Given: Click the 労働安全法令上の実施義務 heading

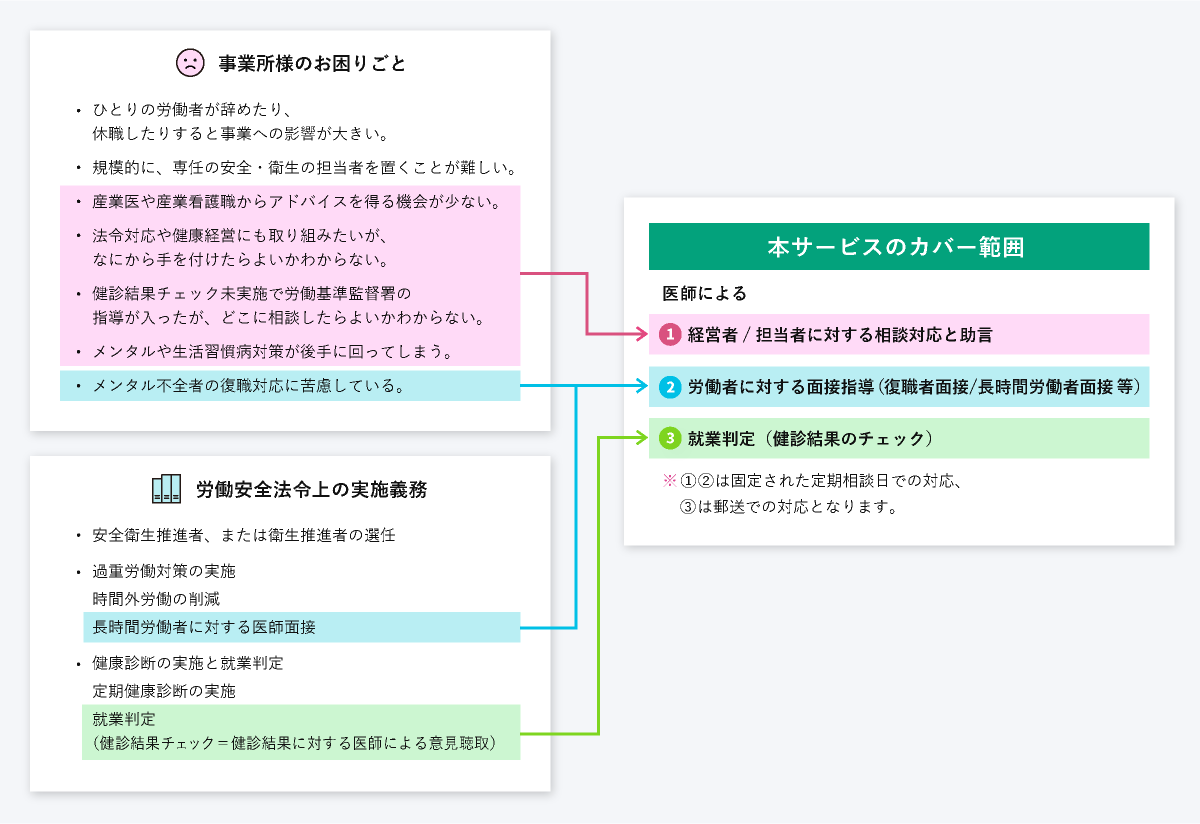Looking at the screenshot, I should [311, 490].
